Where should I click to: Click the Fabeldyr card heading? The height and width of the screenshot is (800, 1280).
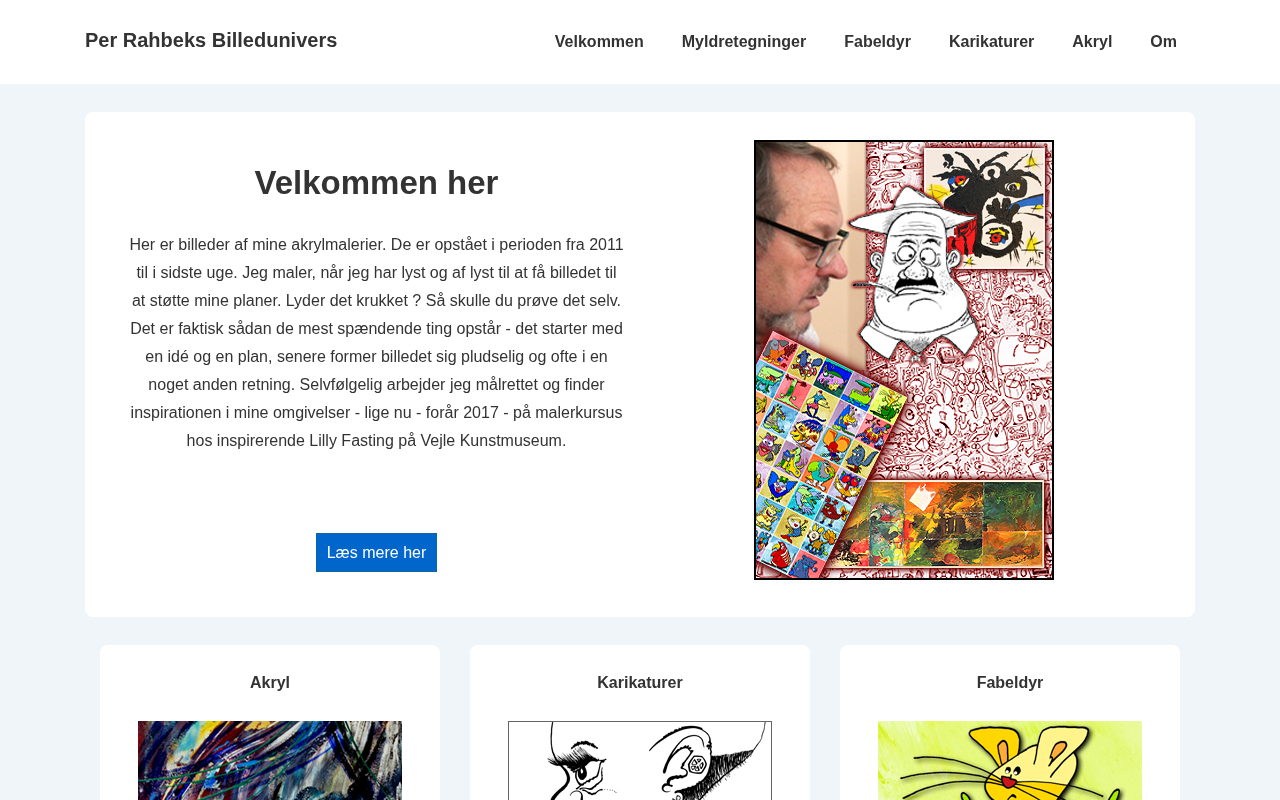tap(1010, 683)
